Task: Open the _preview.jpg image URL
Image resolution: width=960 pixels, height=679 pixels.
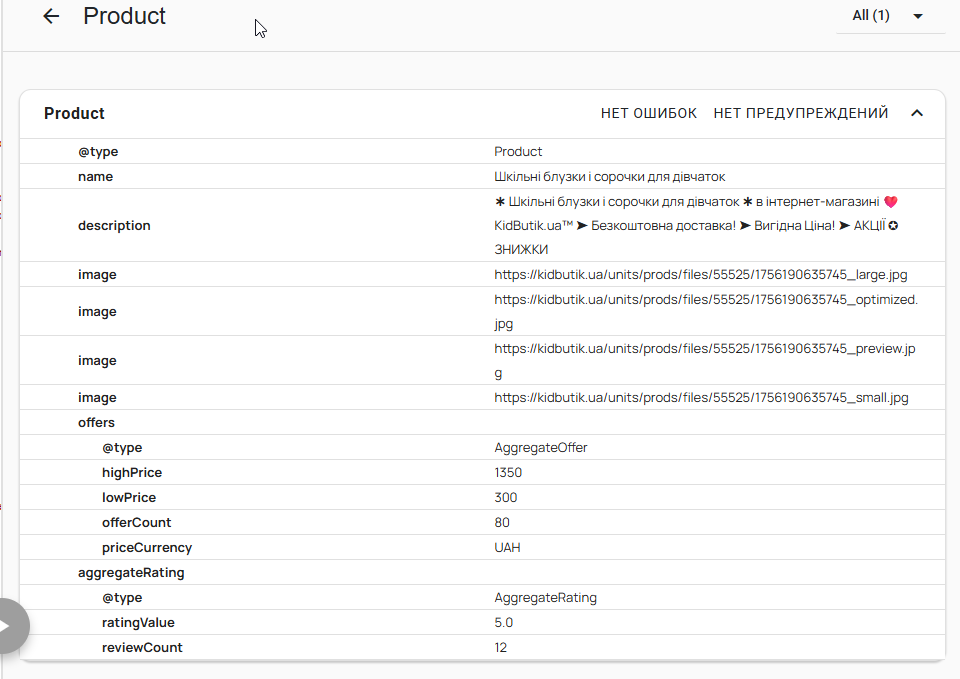Action: (x=705, y=361)
